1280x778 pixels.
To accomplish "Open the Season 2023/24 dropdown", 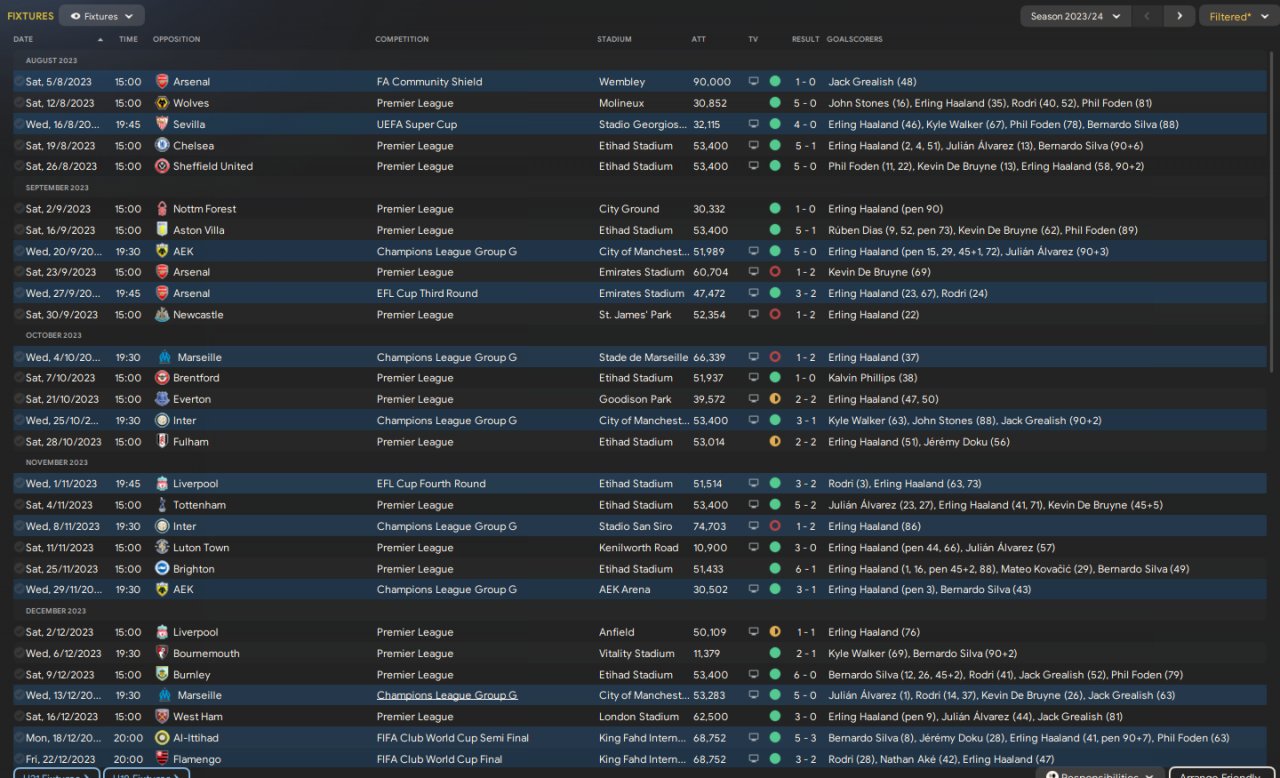I will [1076, 16].
